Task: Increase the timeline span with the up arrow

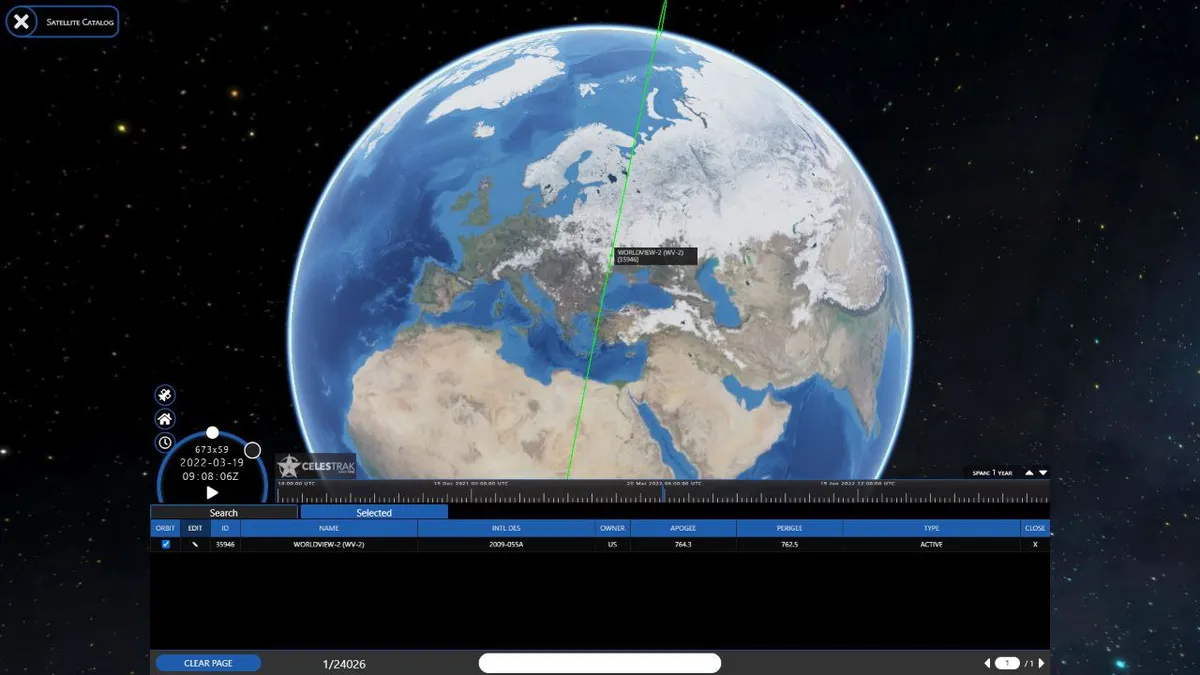Action: click(x=1029, y=473)
